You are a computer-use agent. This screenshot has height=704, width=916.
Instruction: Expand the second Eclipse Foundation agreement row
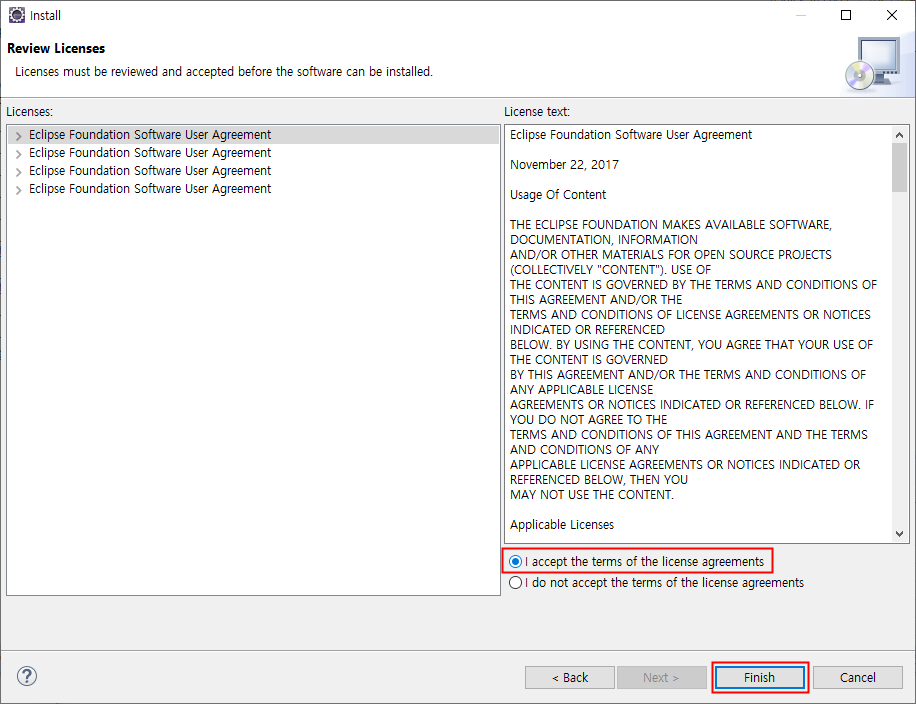click(x=19, y=154)
